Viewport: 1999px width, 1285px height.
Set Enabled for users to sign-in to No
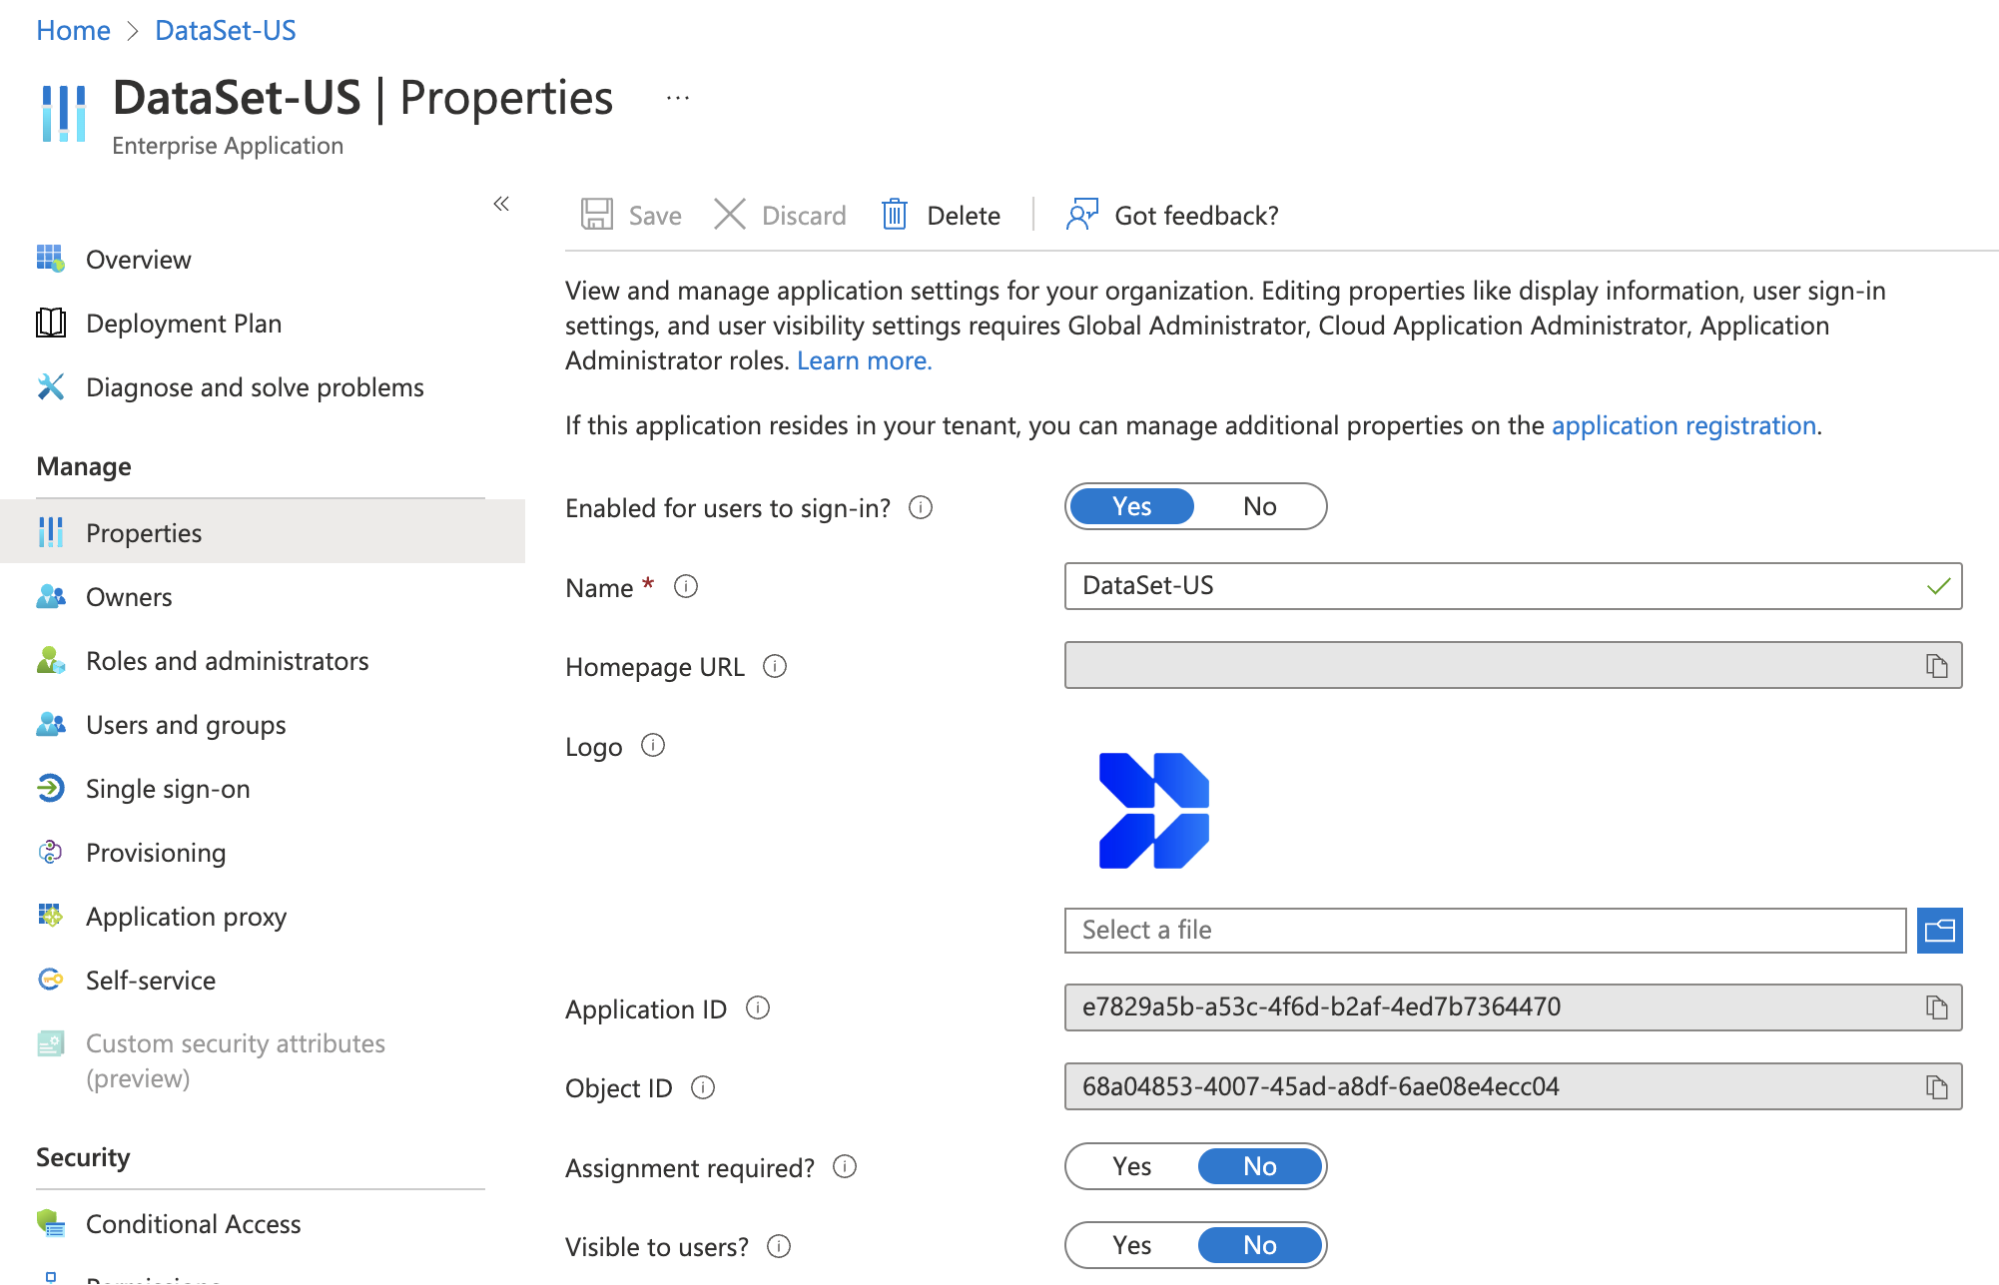coord(1259,507)
